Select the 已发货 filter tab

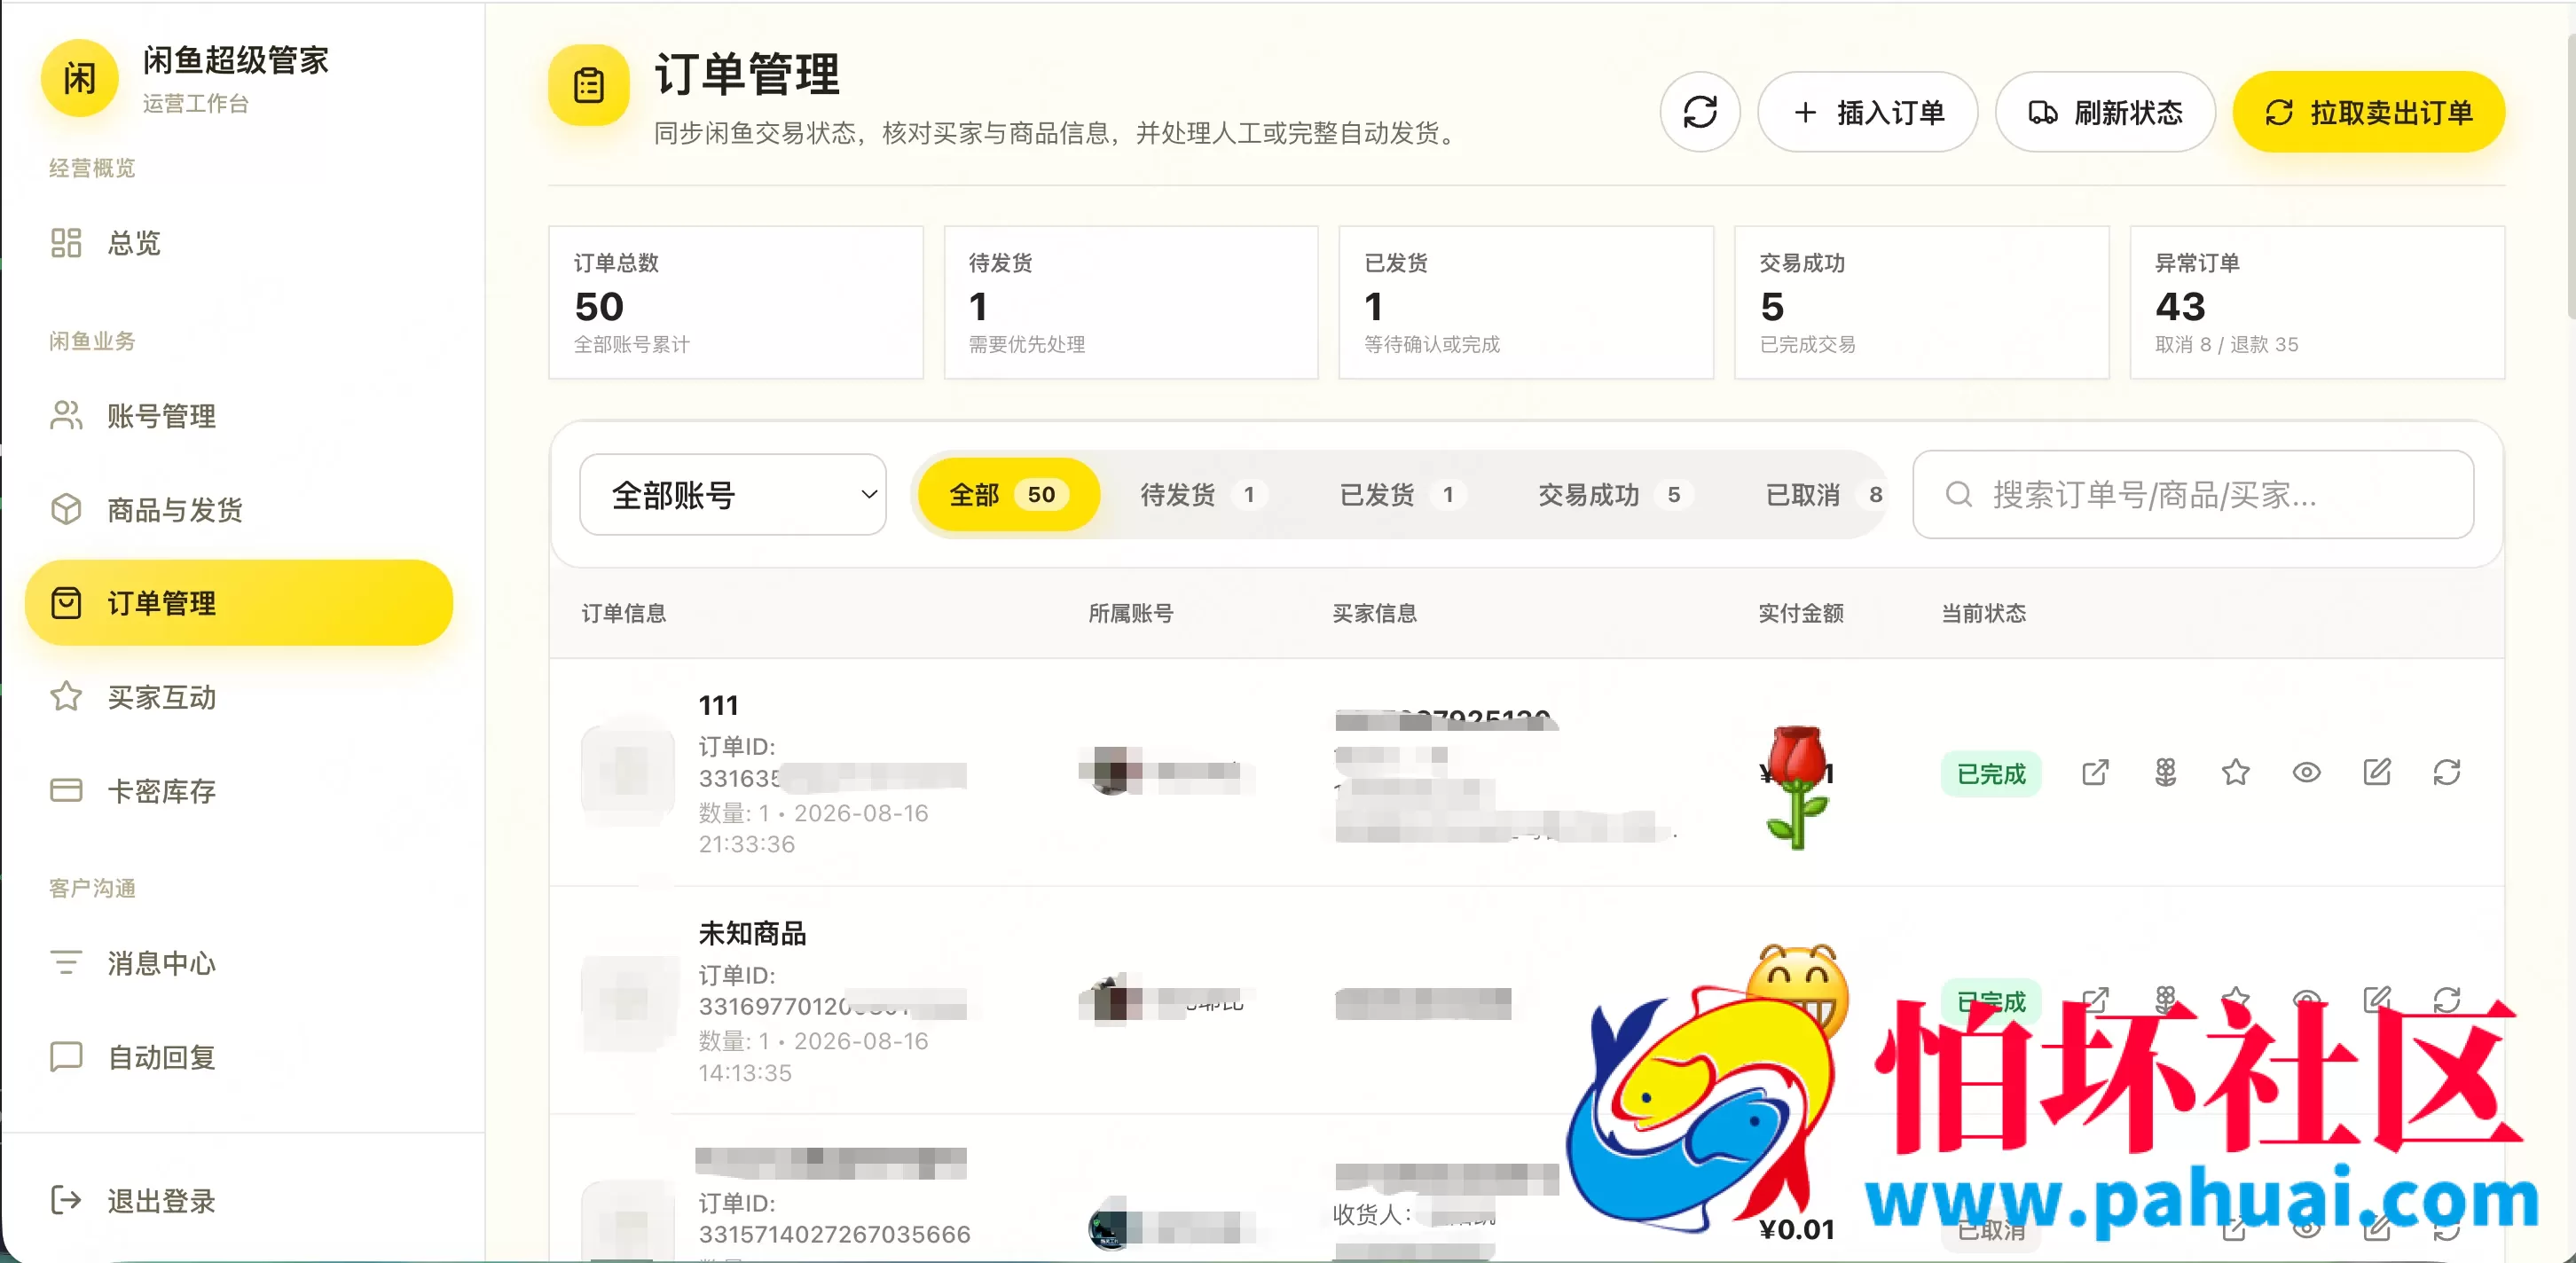(1403, 495)
